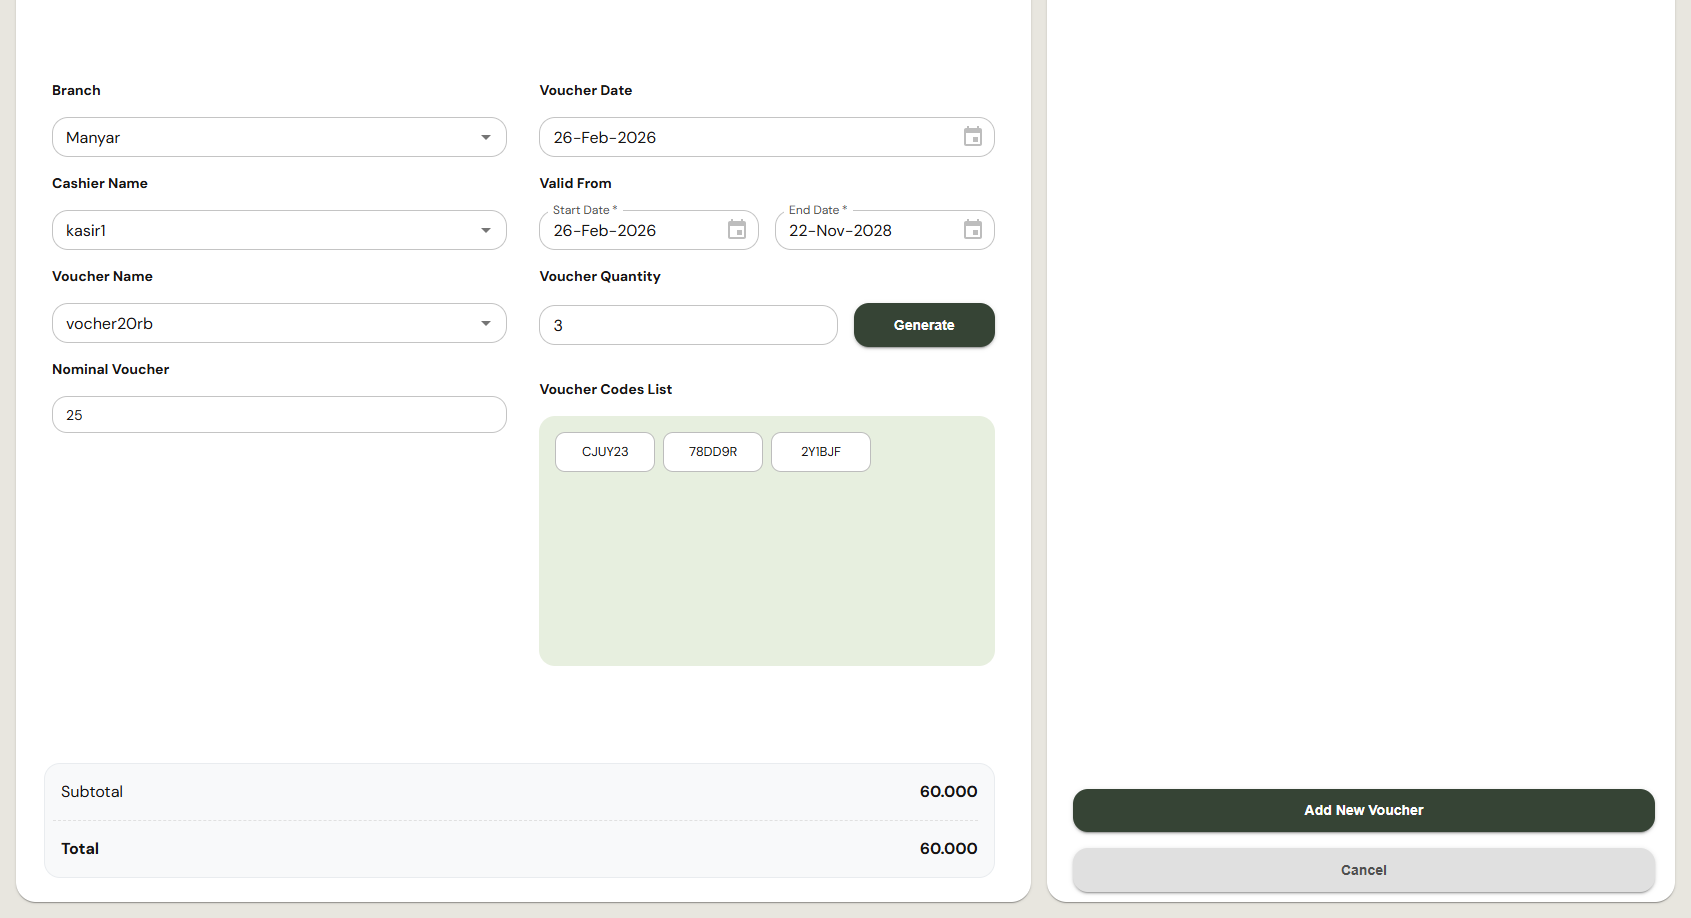Expand the Voucher Name dropdown showing vocher20rb

(279, 323)
